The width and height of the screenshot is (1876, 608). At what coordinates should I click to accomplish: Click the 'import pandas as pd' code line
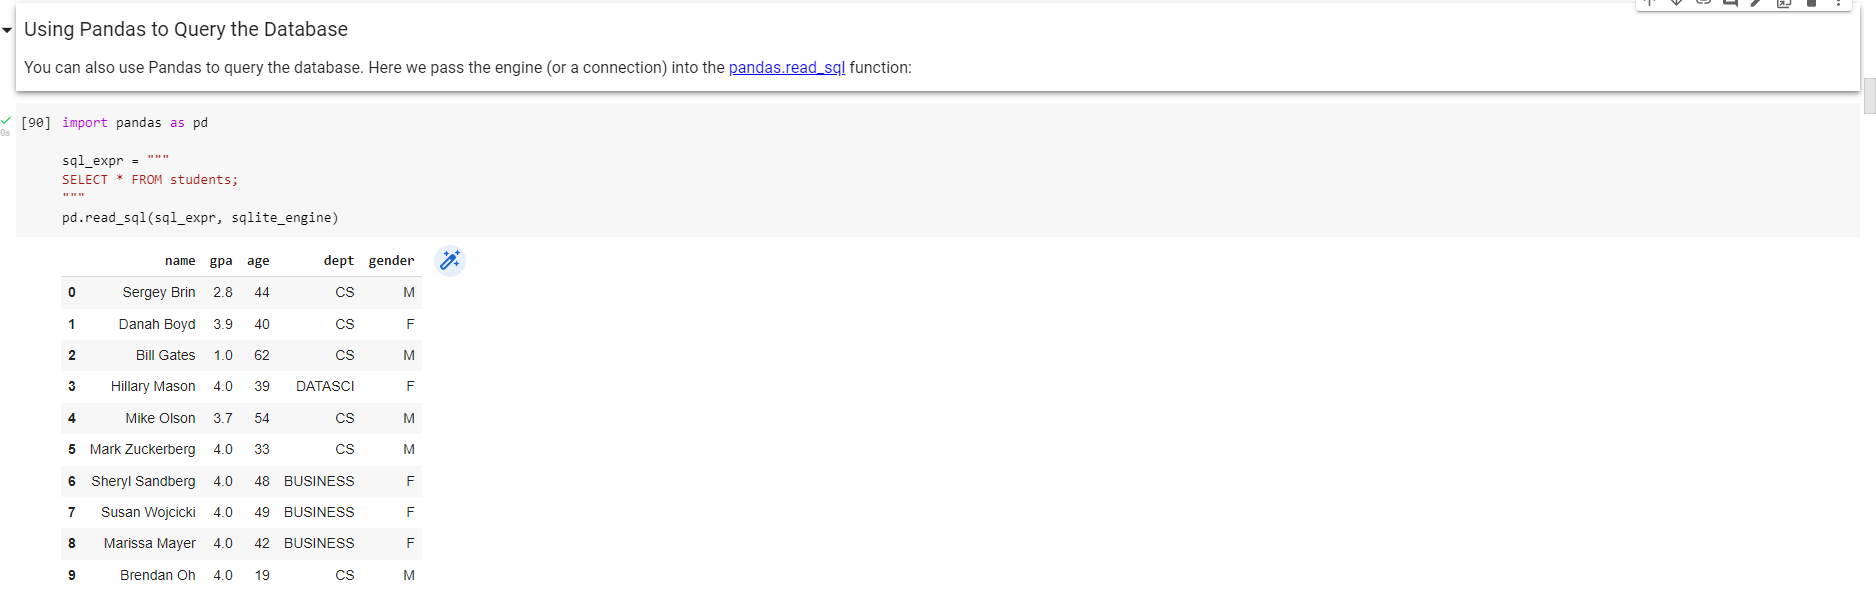click(x=135, y=123)
